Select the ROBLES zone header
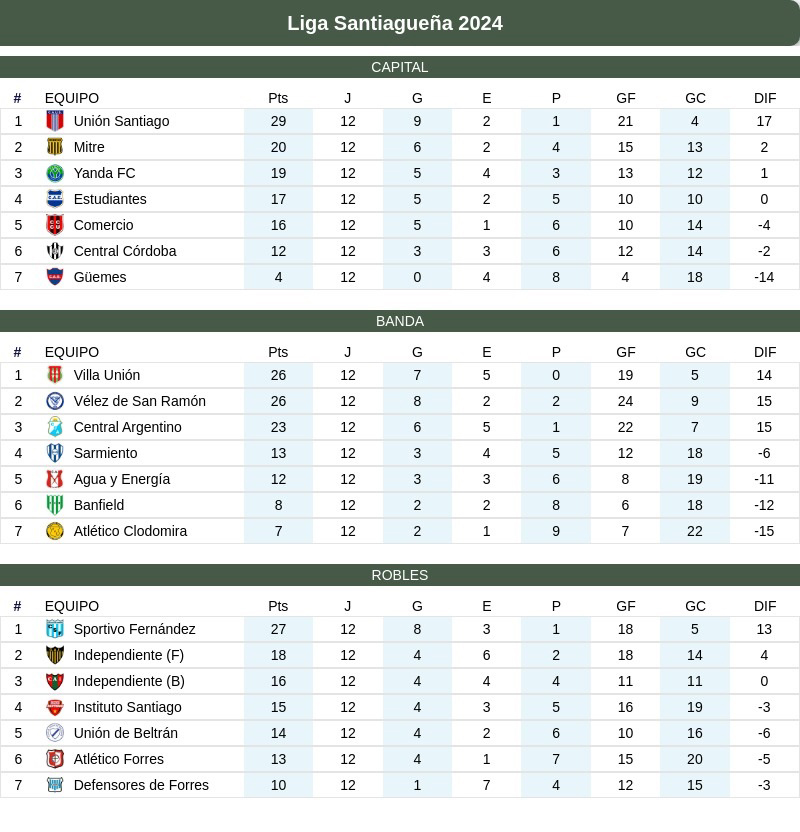 point(400,575)
